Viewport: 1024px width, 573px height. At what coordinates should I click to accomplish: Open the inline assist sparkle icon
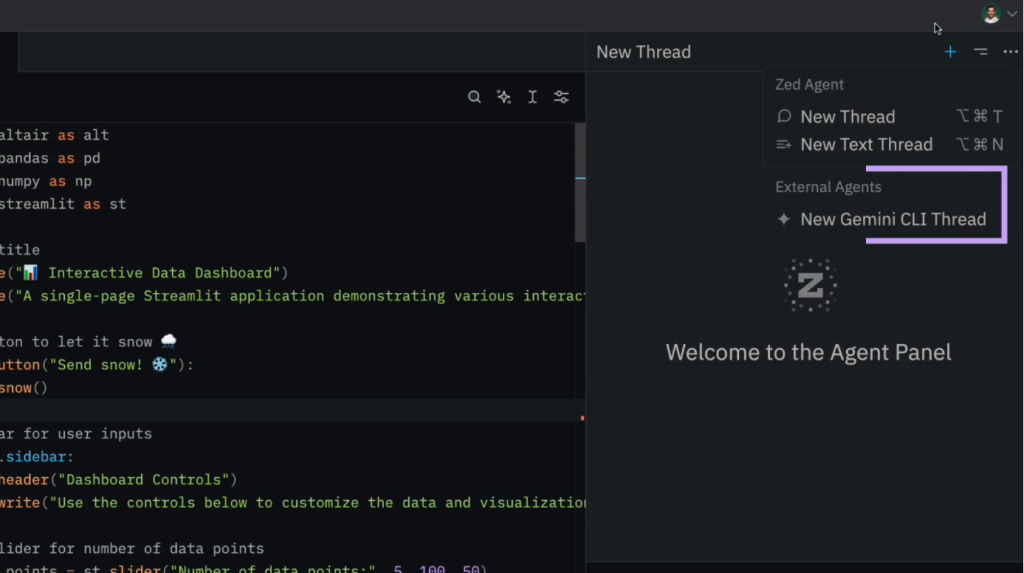[x=504, y=97]
